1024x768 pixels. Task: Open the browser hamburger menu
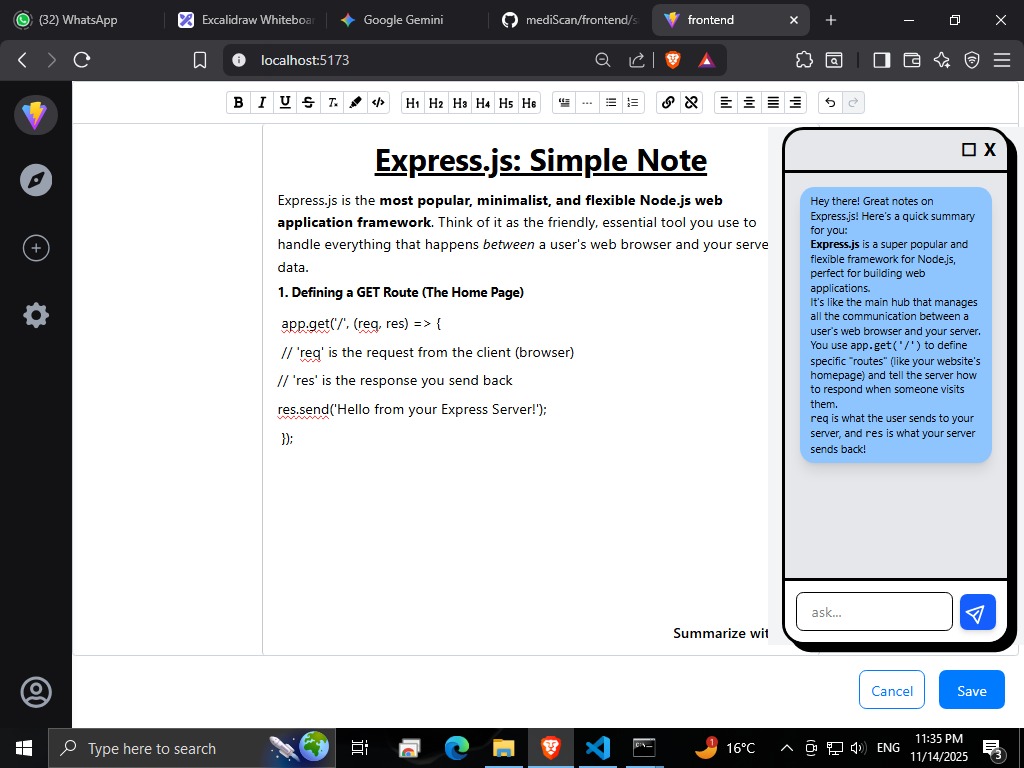(x=1003, y=60)
